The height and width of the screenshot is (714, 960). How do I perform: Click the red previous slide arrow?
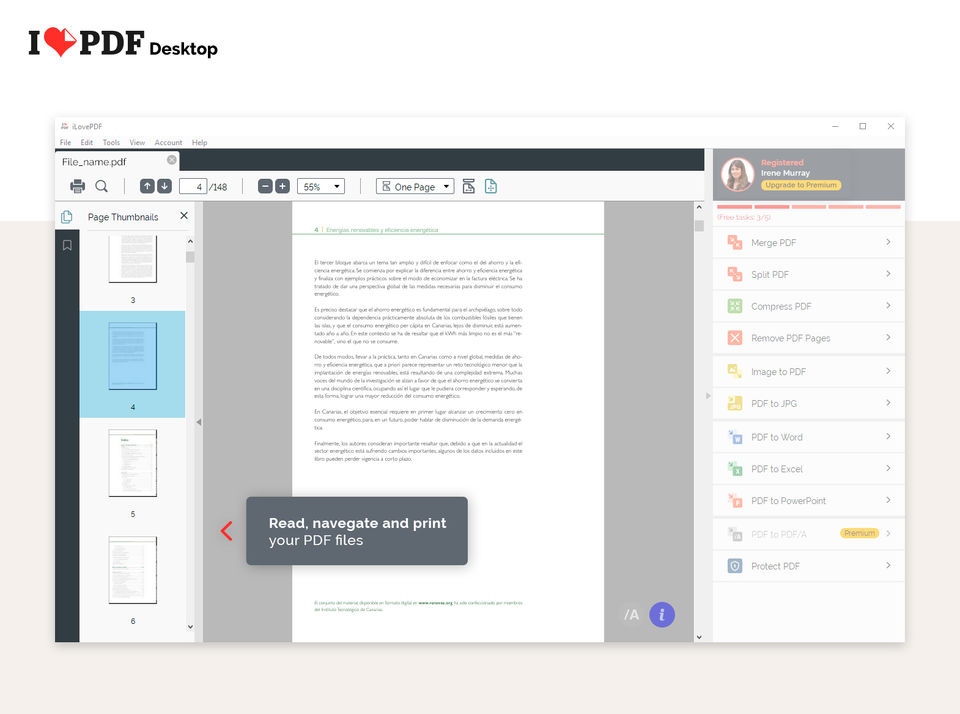[x=227, y=531]
